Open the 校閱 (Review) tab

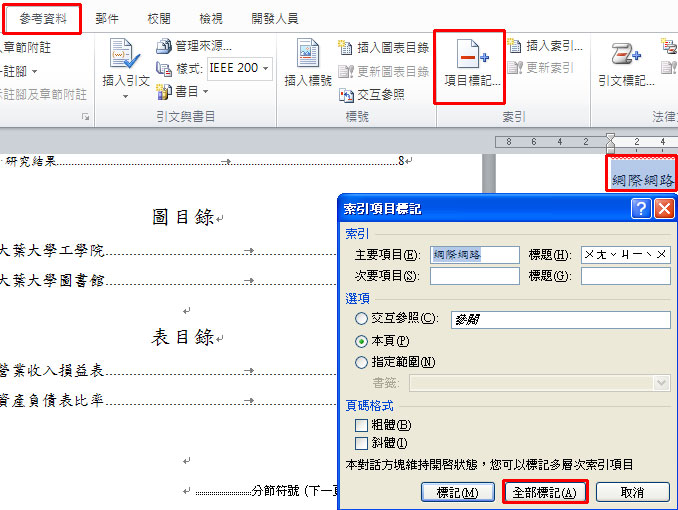tap(159, 18)
